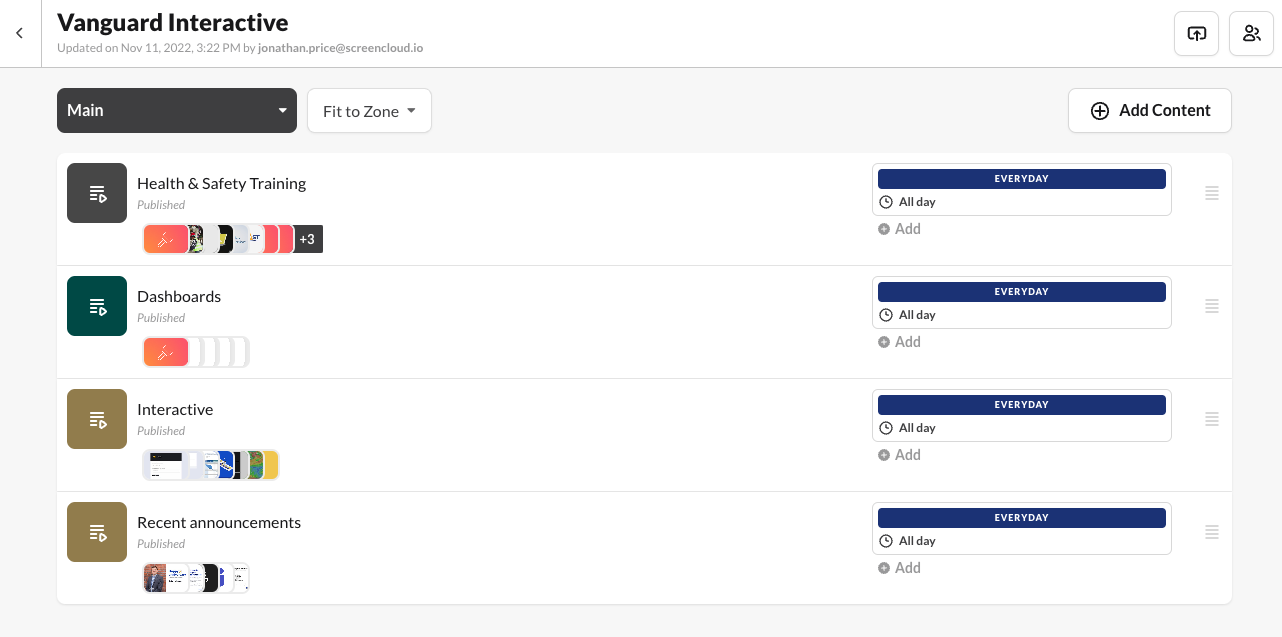1282x637 pixels.
Task: Click drag handle for Health & Safety Training
Action: pos(1211,193)
